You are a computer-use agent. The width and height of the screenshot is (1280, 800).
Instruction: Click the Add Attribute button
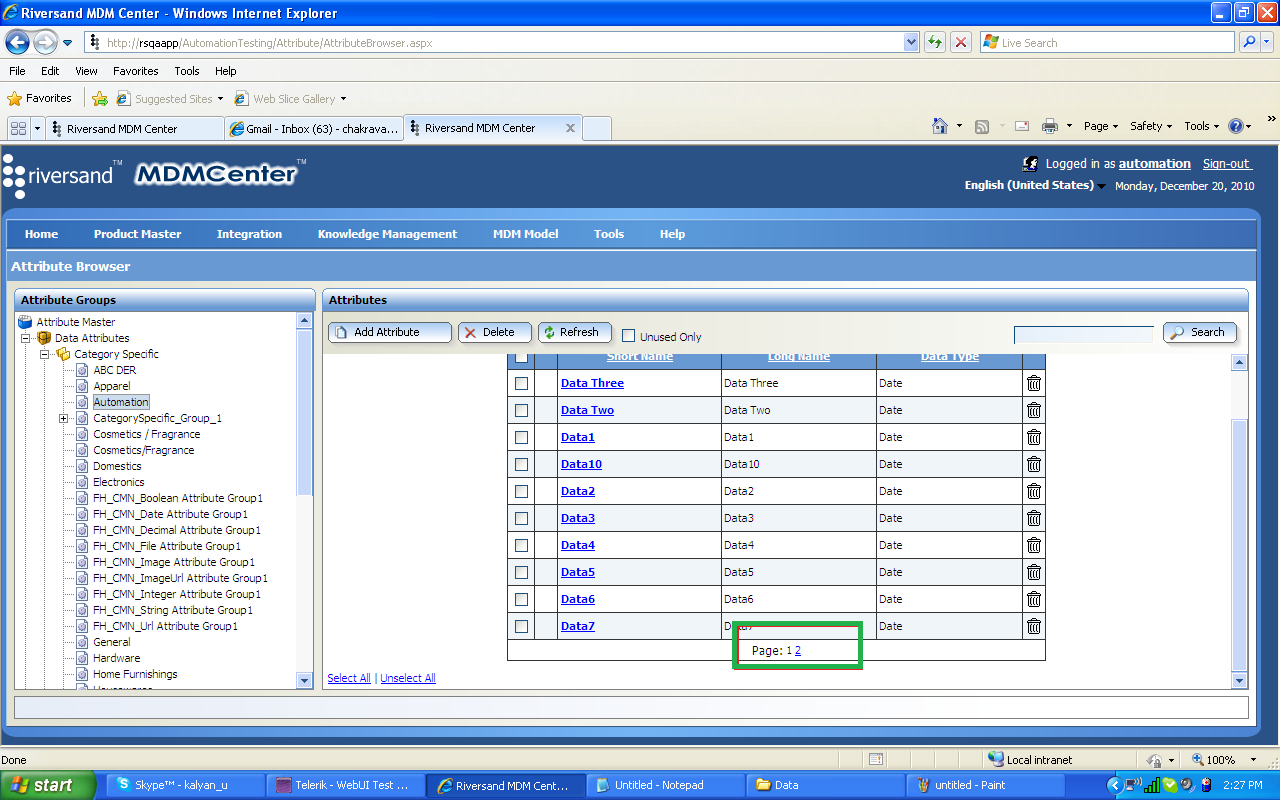point(390,332)
